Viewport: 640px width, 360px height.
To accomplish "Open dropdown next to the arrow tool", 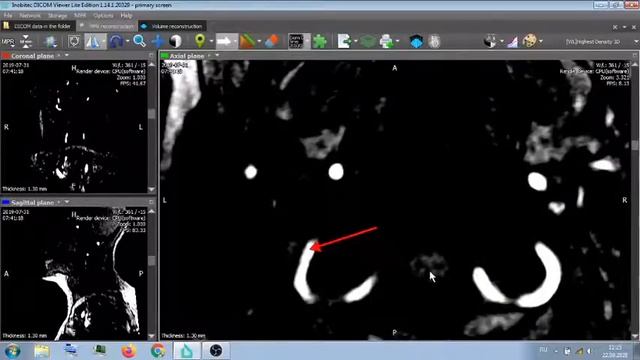I will 236,41.
